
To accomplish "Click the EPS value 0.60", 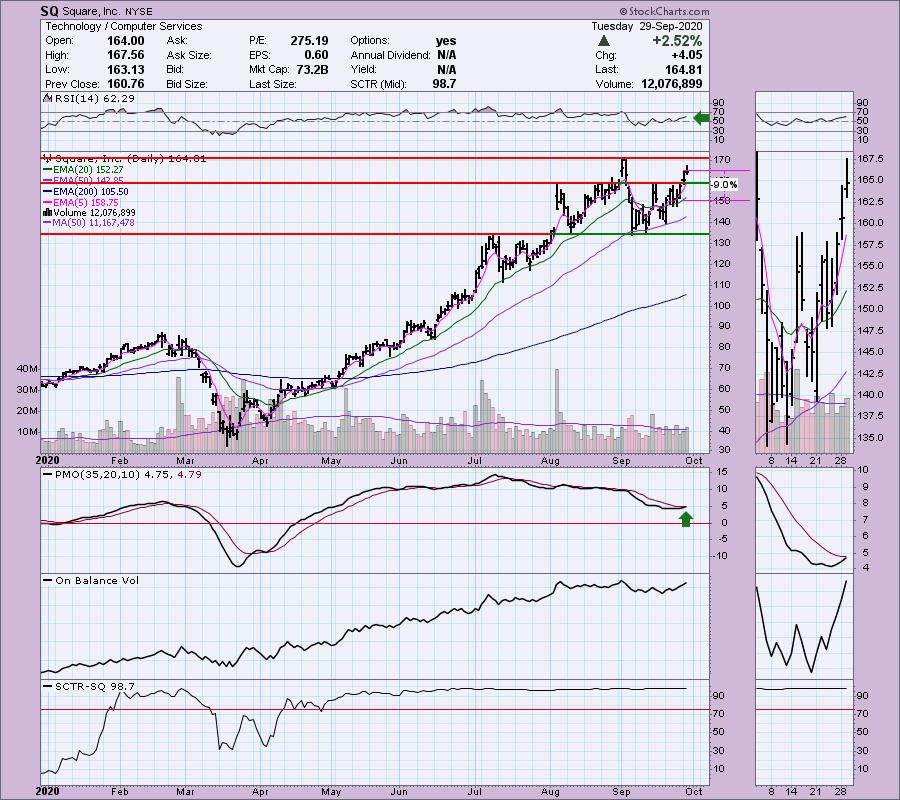I will pos(317,55).
